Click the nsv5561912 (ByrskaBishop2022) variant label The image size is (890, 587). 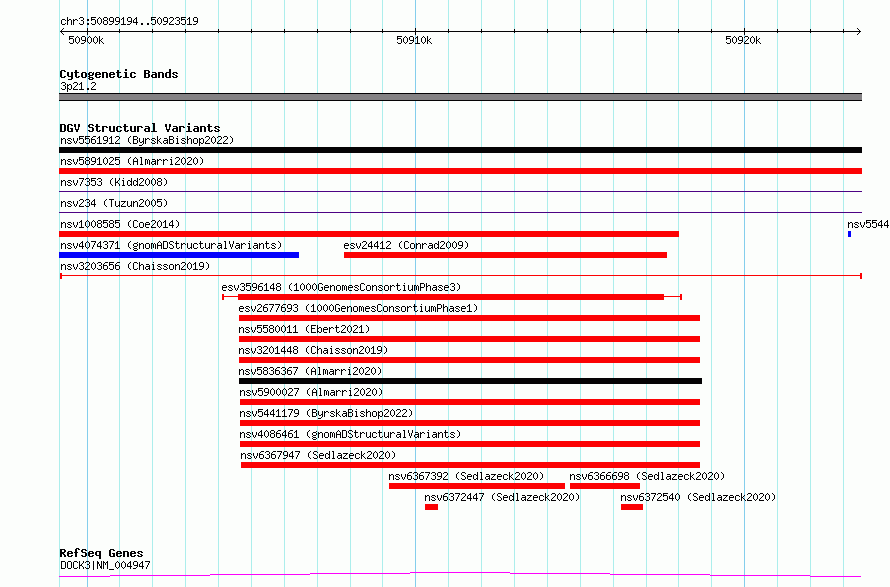coord(147,140)
